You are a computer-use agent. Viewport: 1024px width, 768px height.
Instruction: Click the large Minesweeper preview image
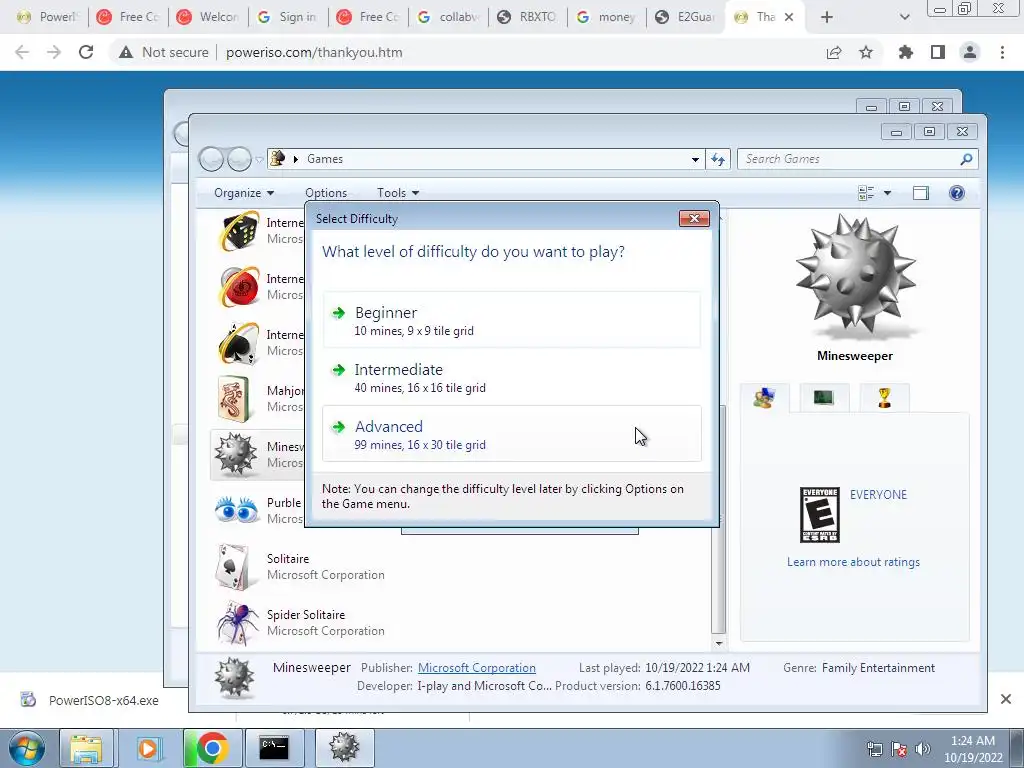(855, 277)
